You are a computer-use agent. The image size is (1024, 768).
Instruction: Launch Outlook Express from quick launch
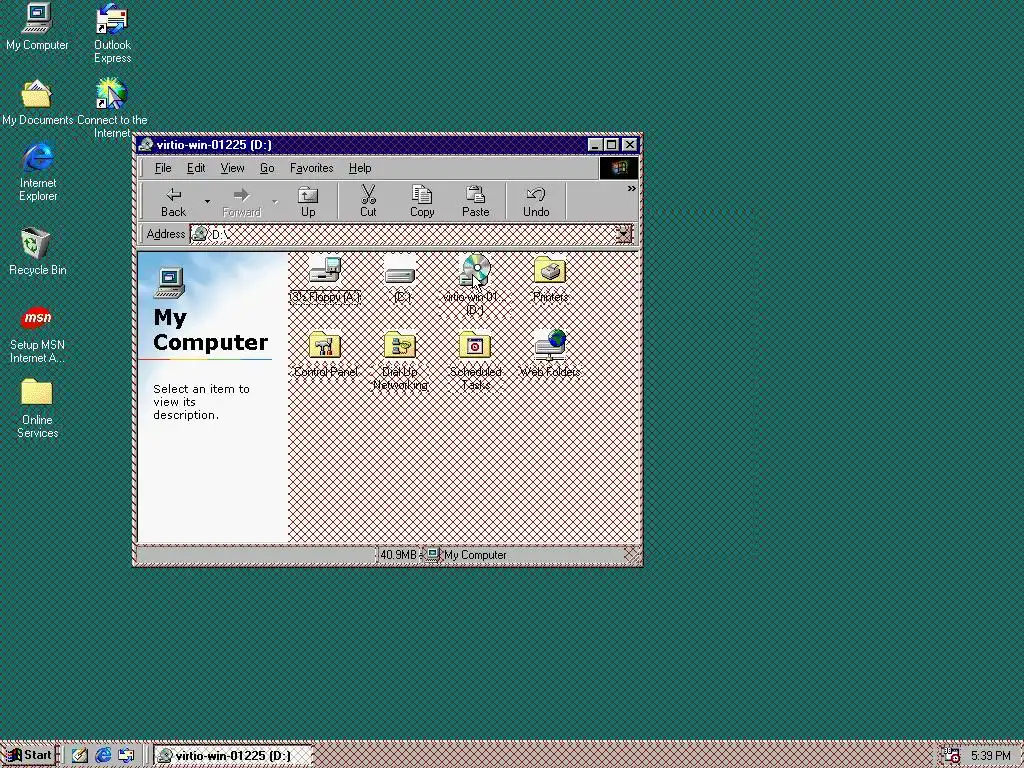pyautogui.click(x=126, y=756)
